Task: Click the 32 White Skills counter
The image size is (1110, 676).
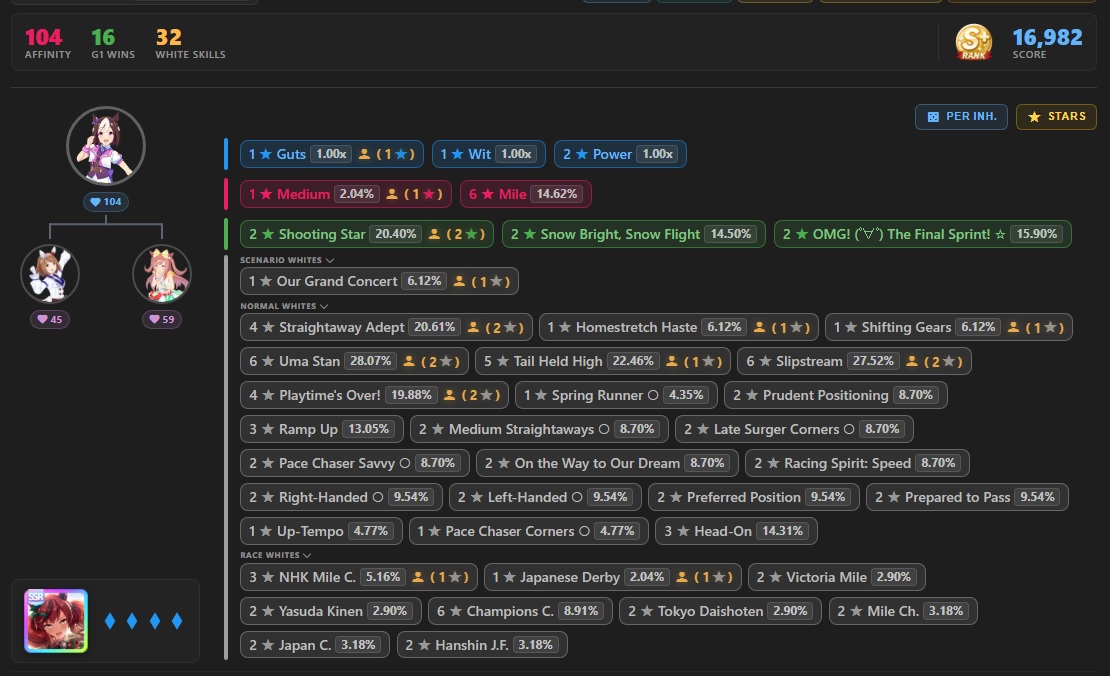Action: [190, 43]
